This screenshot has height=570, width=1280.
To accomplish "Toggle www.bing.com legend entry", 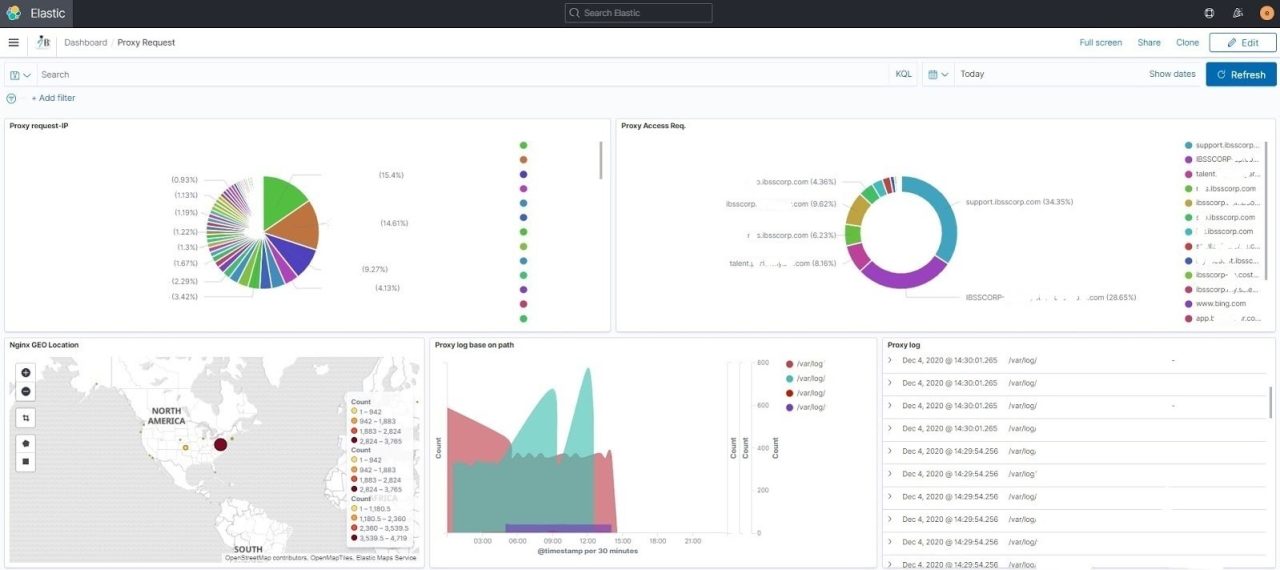I will [x=1214, y=303].
